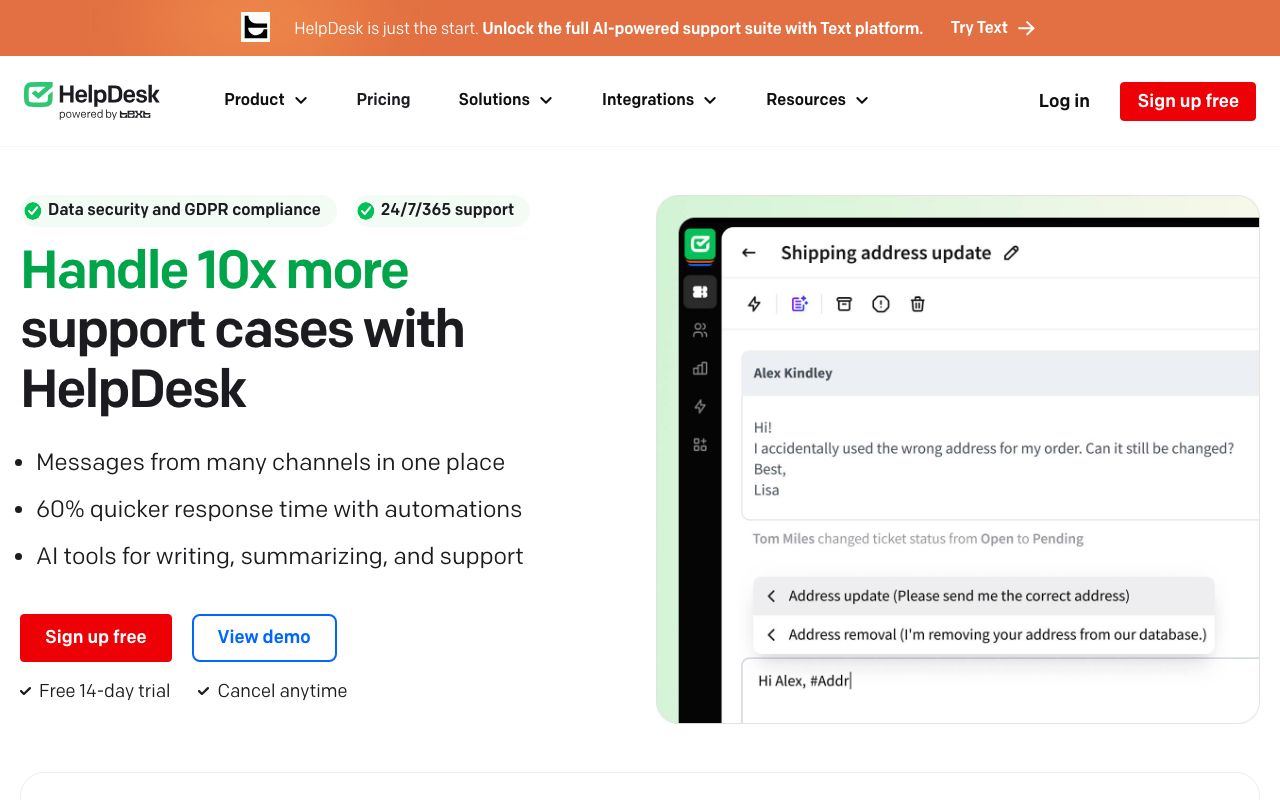Viewport: 1280px width, 800px height.
Task: Click the Messages from many channels bullet
Action: pos(270,462)
